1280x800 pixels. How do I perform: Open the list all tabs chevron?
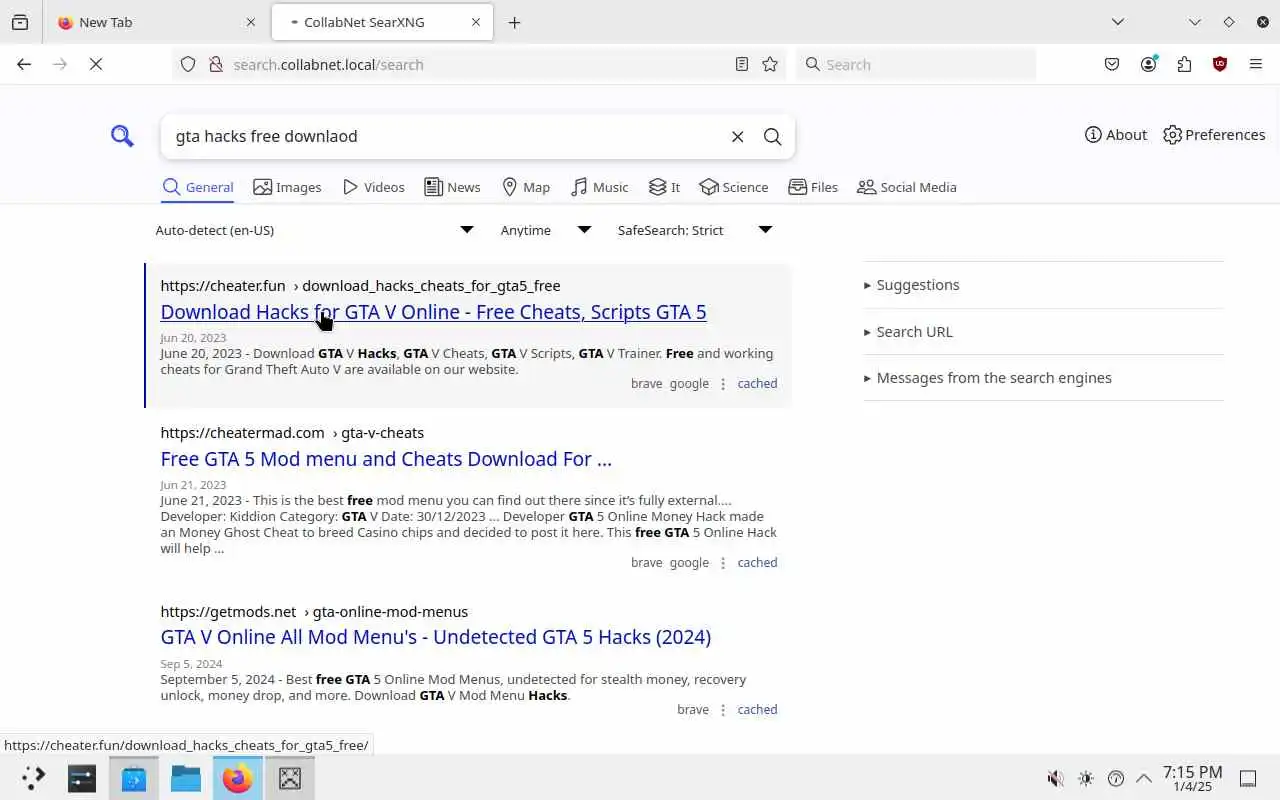coord(1118,22)
